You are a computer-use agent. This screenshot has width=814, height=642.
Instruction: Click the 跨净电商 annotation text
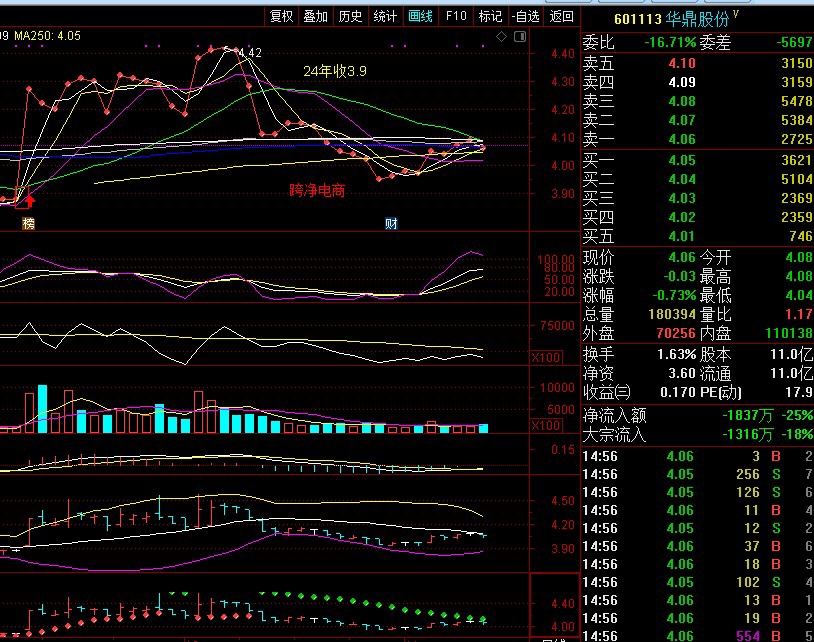[317, 190]
